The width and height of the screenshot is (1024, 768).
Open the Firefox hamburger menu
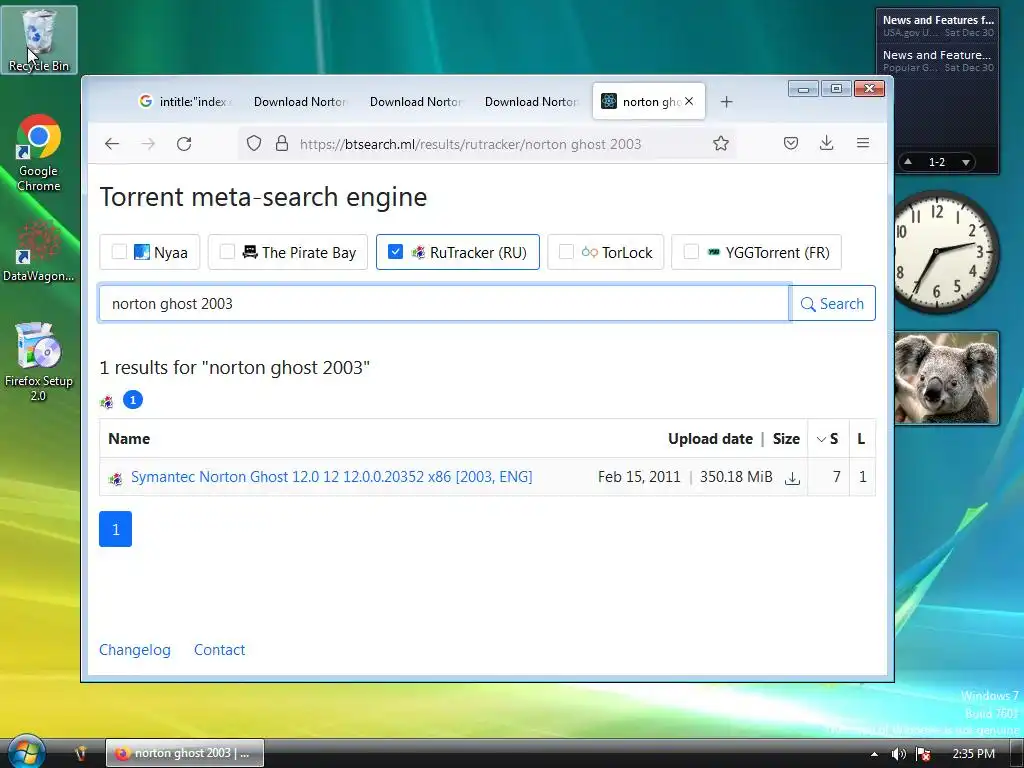pos(863,143)
